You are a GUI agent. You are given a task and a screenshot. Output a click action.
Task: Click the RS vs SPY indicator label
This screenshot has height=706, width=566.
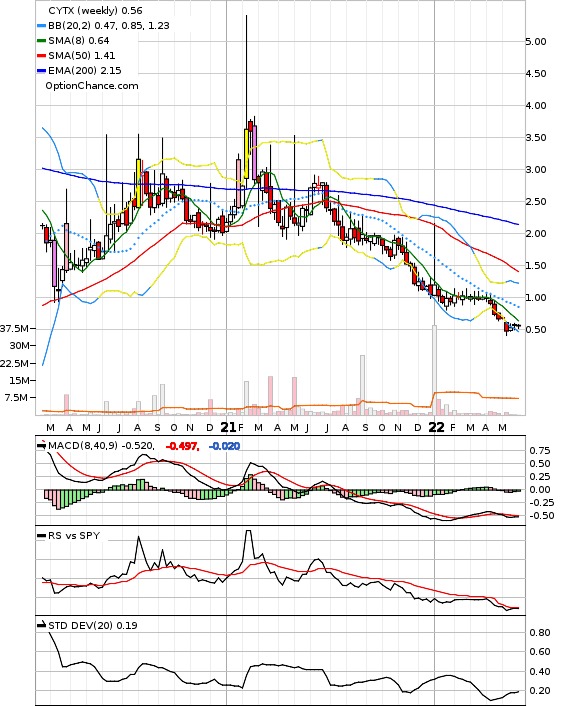pos(74,536)
